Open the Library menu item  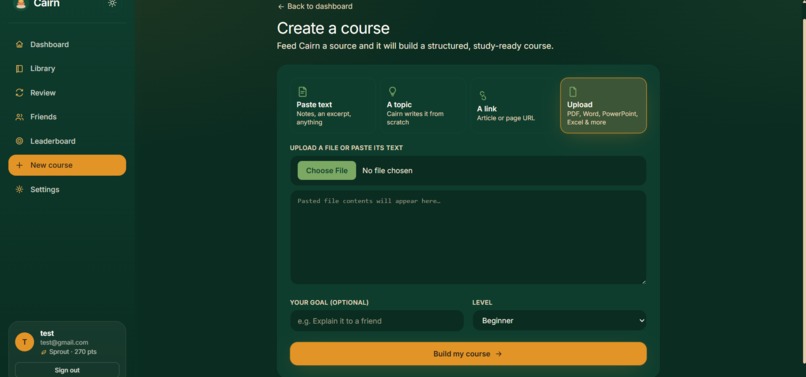[67, 68]
